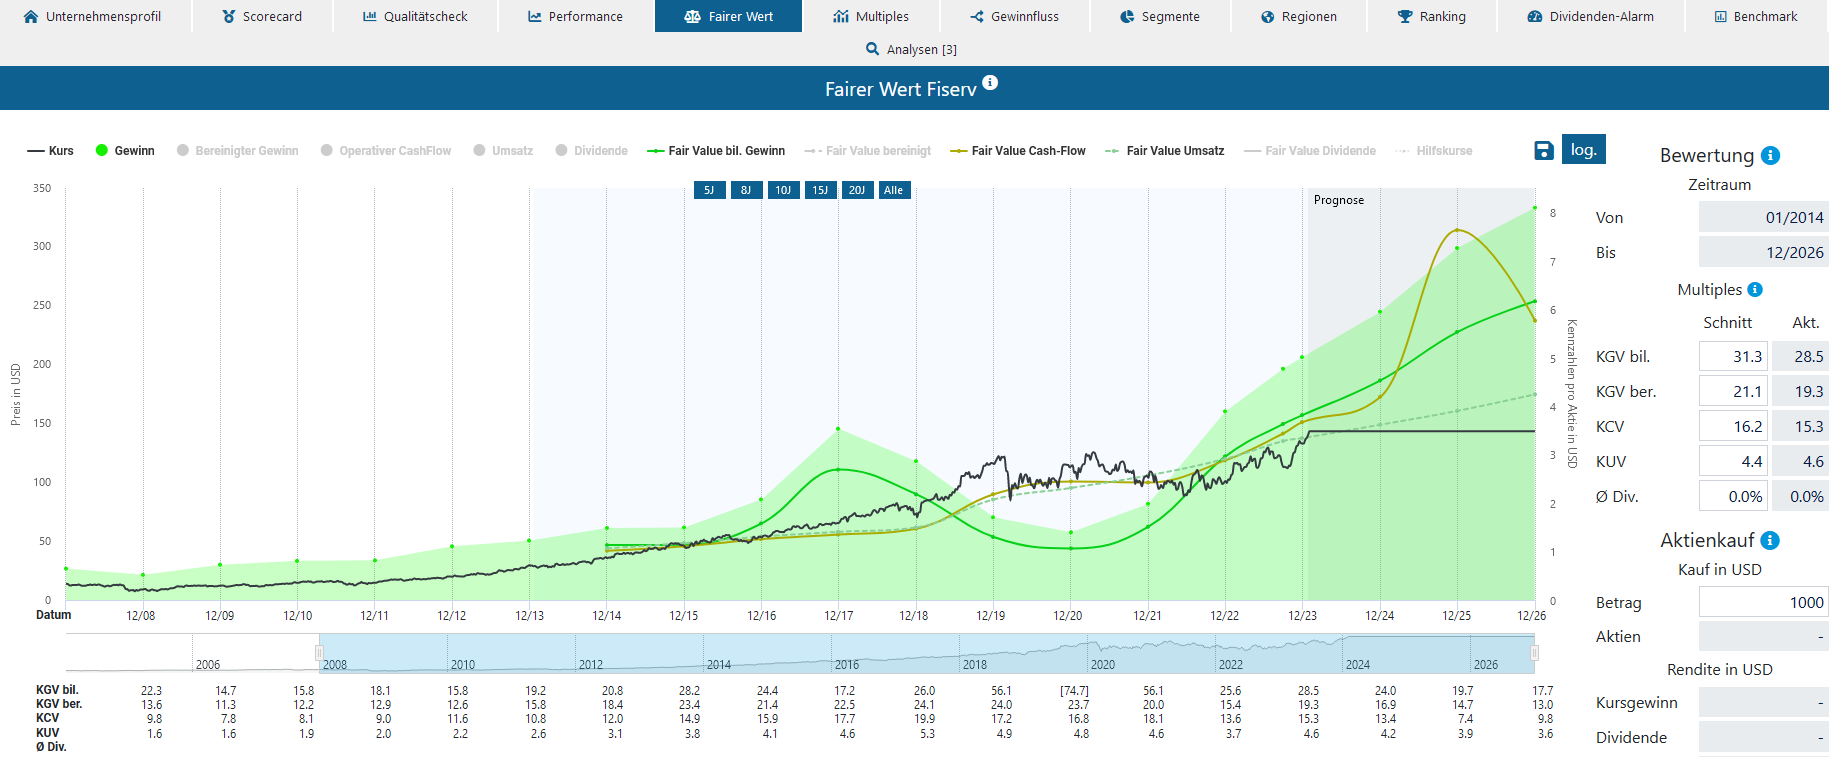Click the right handle of range navigator
Screen dimensions: 1839x757
tap(1534, 653)
